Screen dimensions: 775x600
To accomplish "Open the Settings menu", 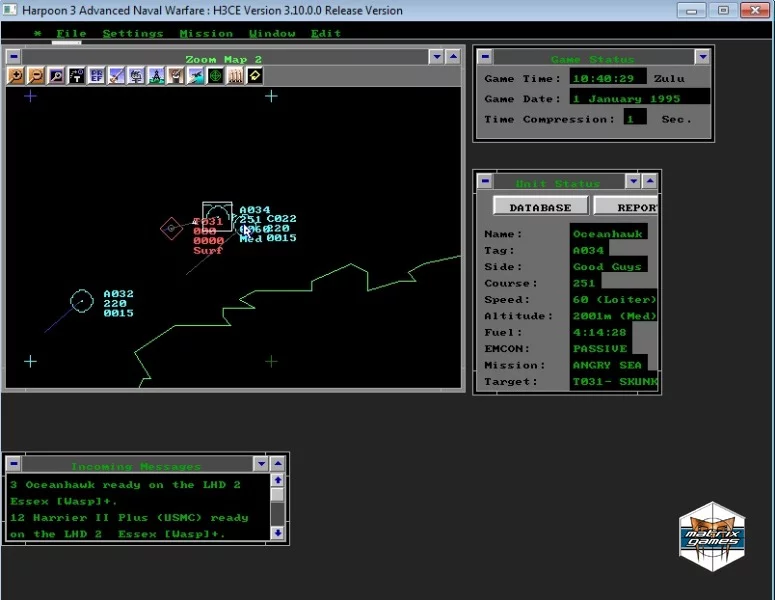I will [x=132, y=33].
